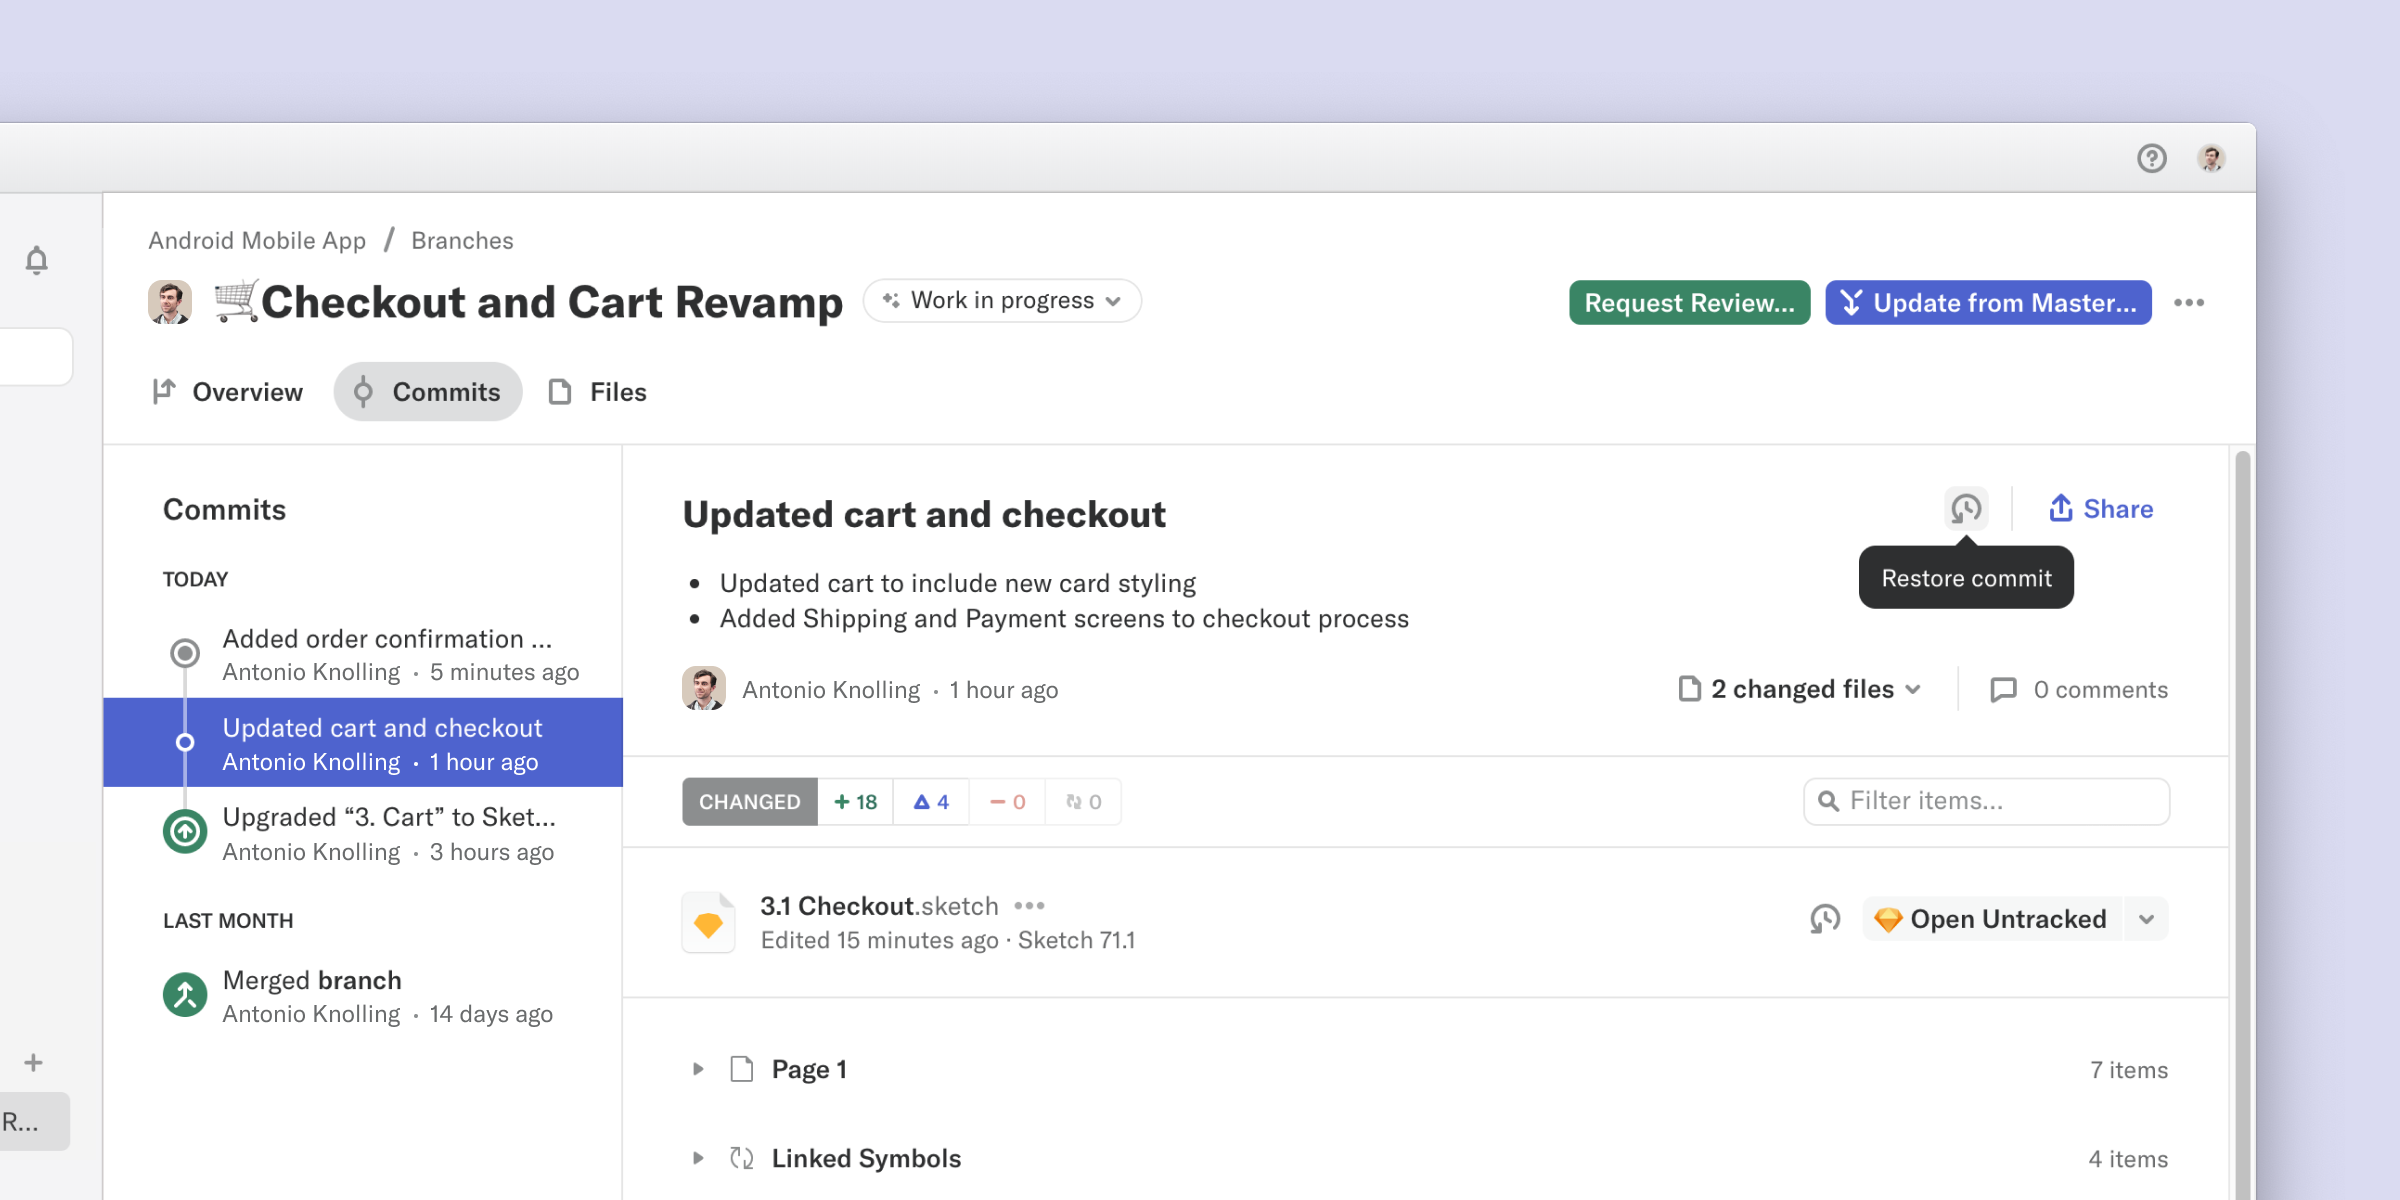This screenshot has width=2400, height=1200.
Task: Select the Upgraded 3. Cart commit
Action: click(x=363, y=832)
